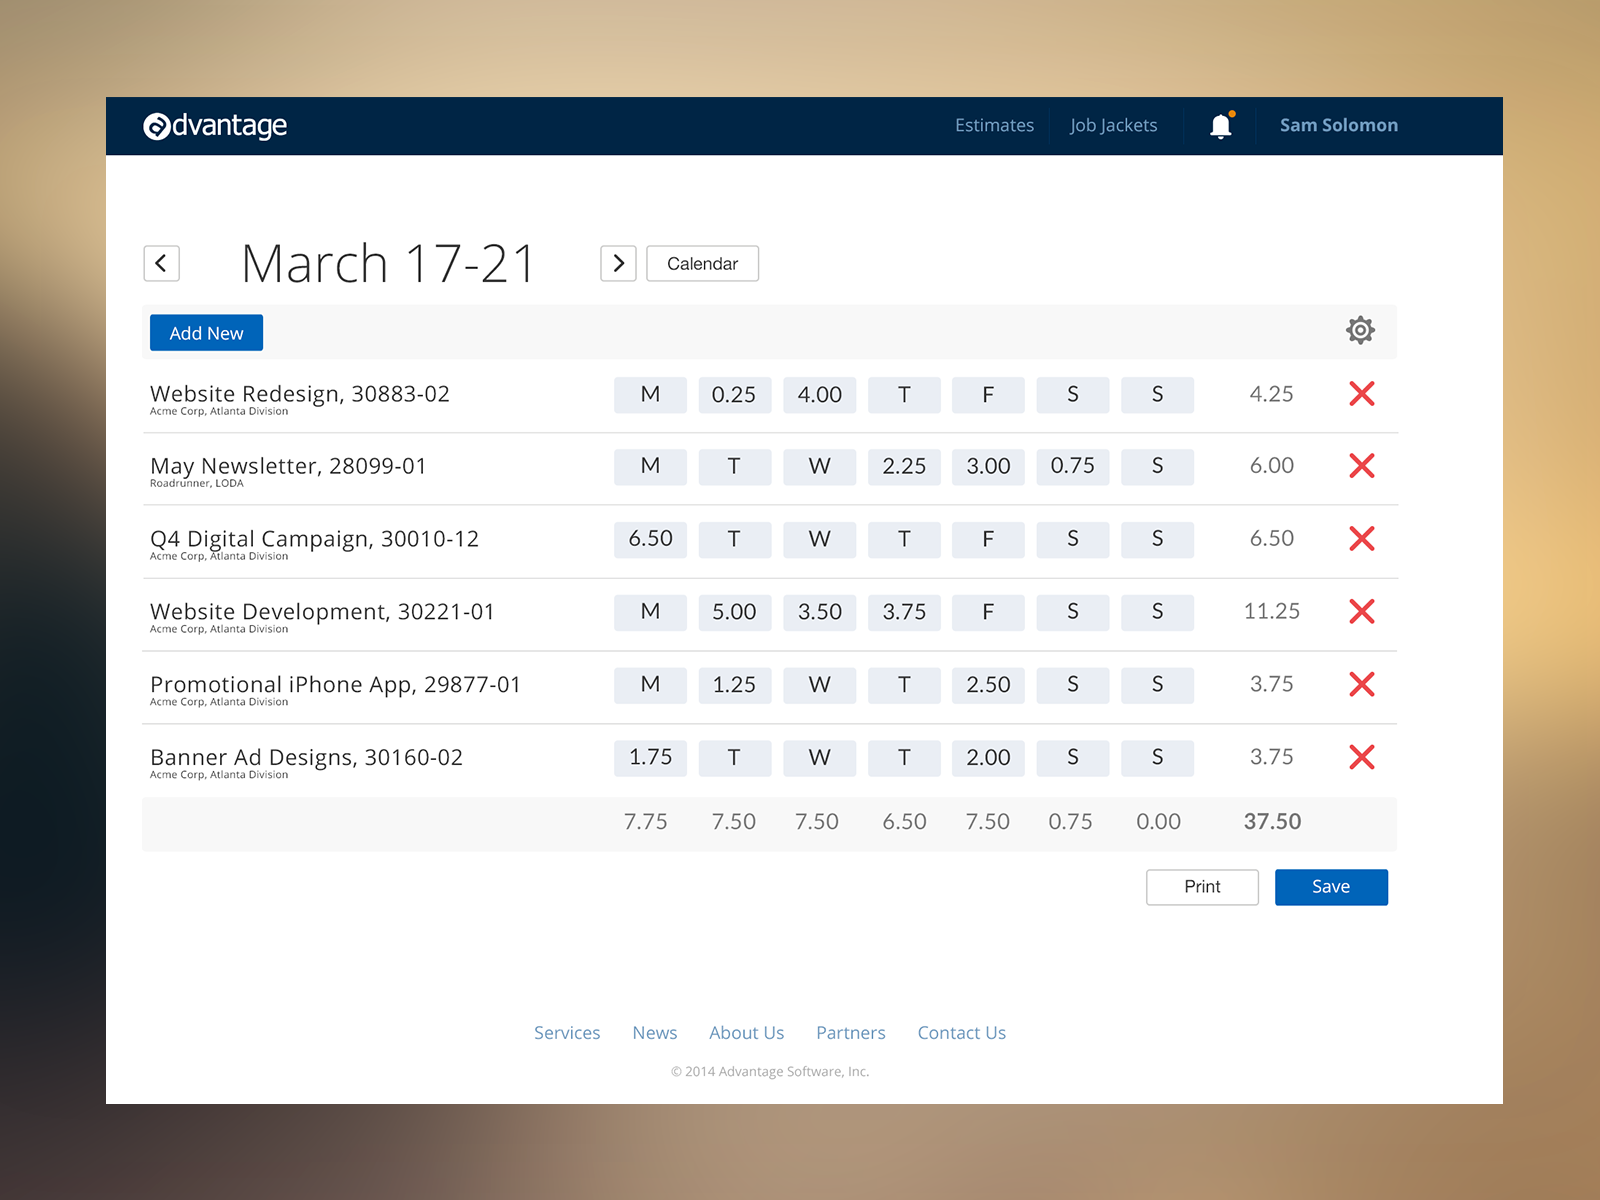
Task: Click the 6.50 Thursday column total
Action: pyautogui.click(x=904, y=822)
